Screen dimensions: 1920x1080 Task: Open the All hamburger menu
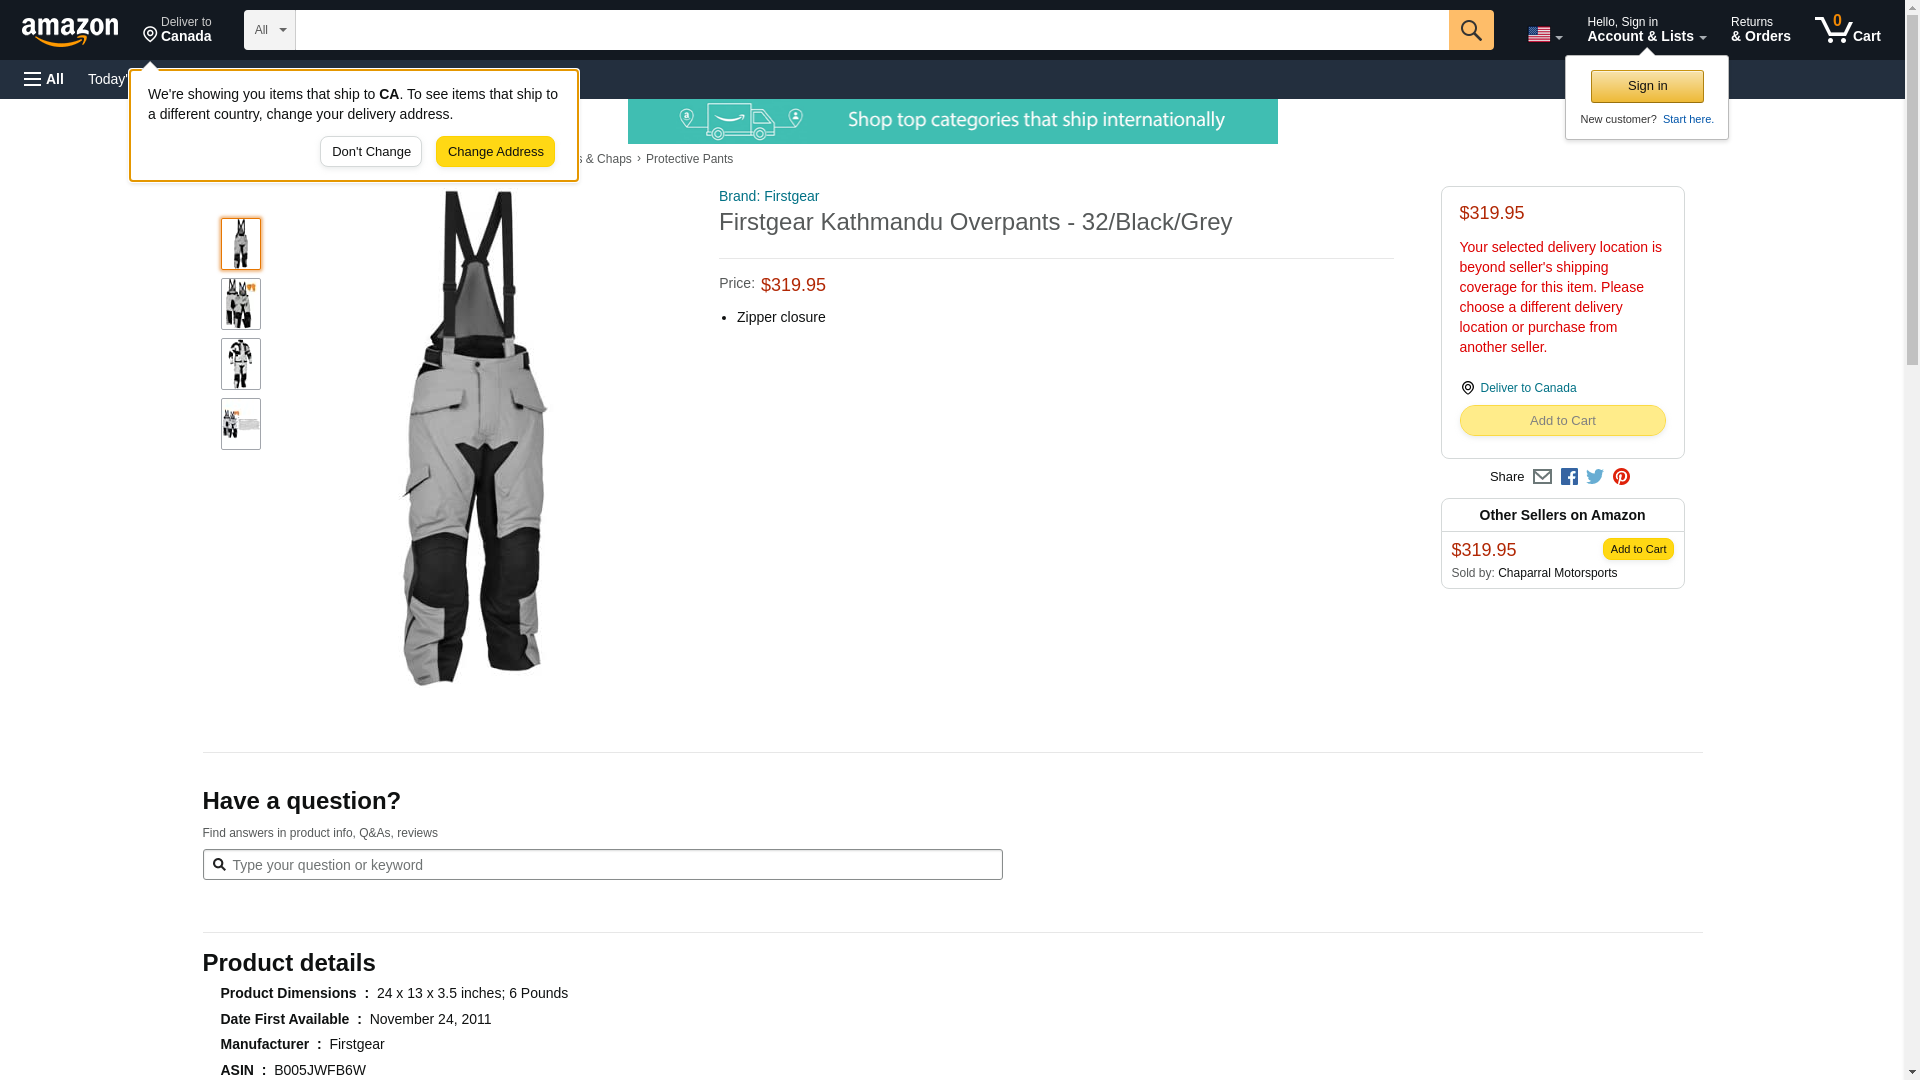tap(44, 79)
